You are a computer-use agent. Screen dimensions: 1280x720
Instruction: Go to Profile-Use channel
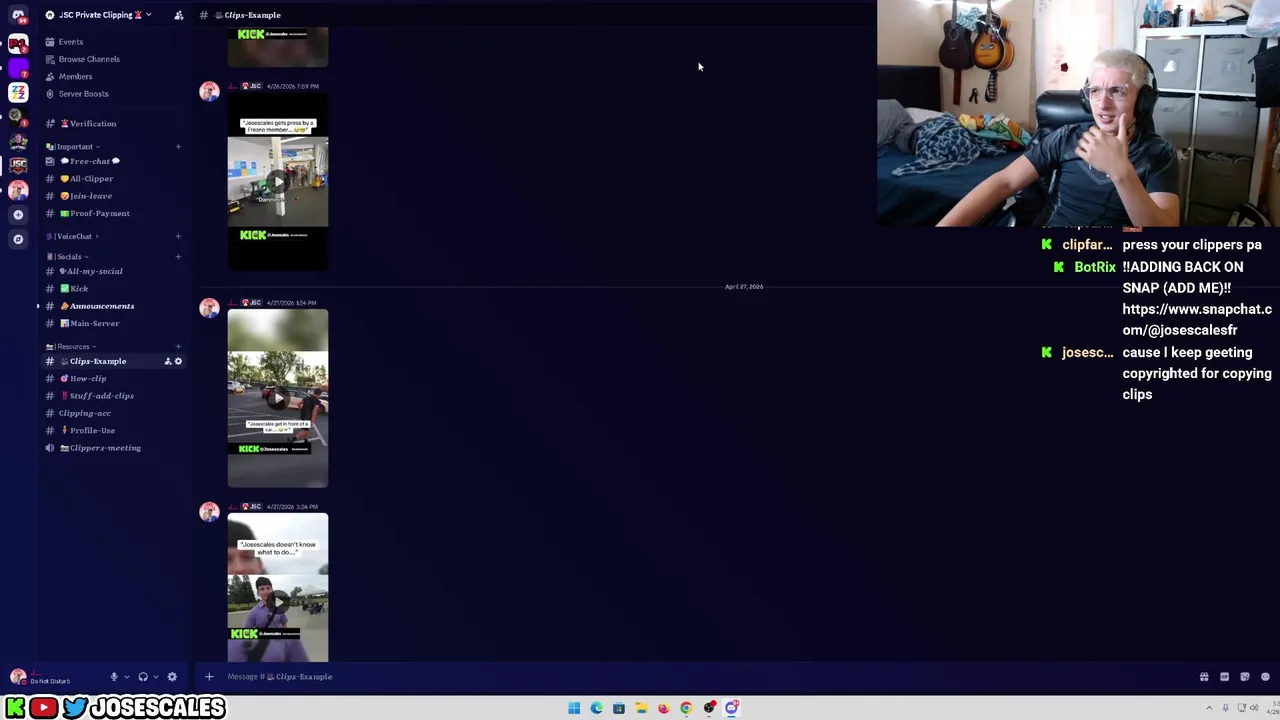point(114,430)
